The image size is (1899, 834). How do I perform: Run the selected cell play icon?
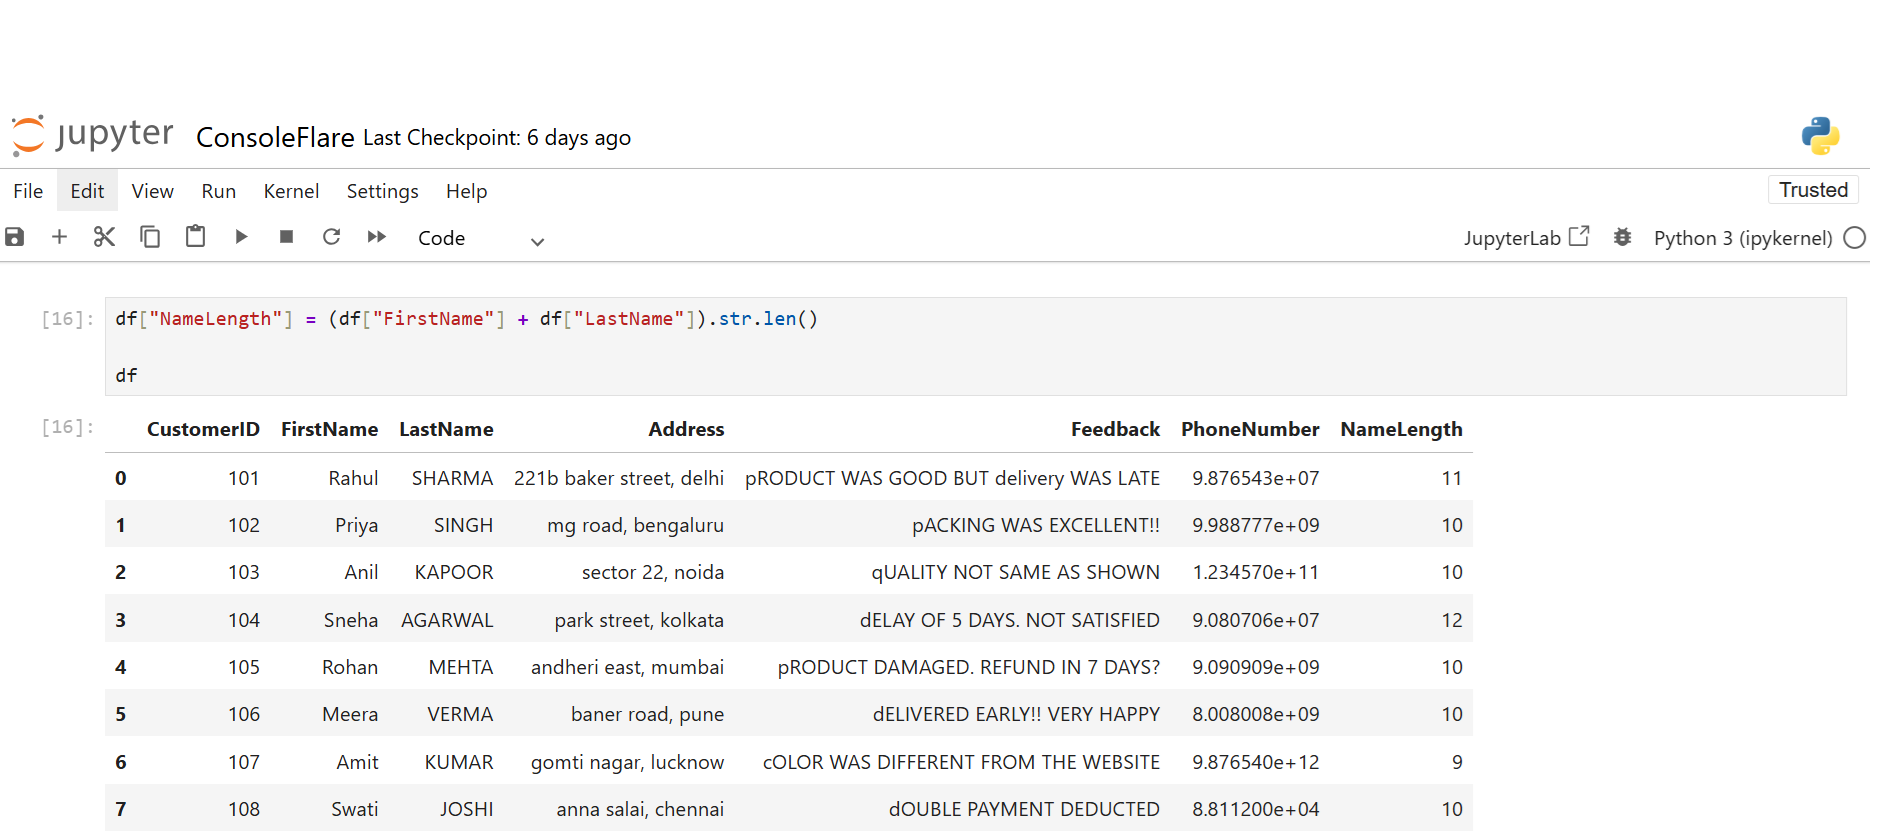point(241,237)
